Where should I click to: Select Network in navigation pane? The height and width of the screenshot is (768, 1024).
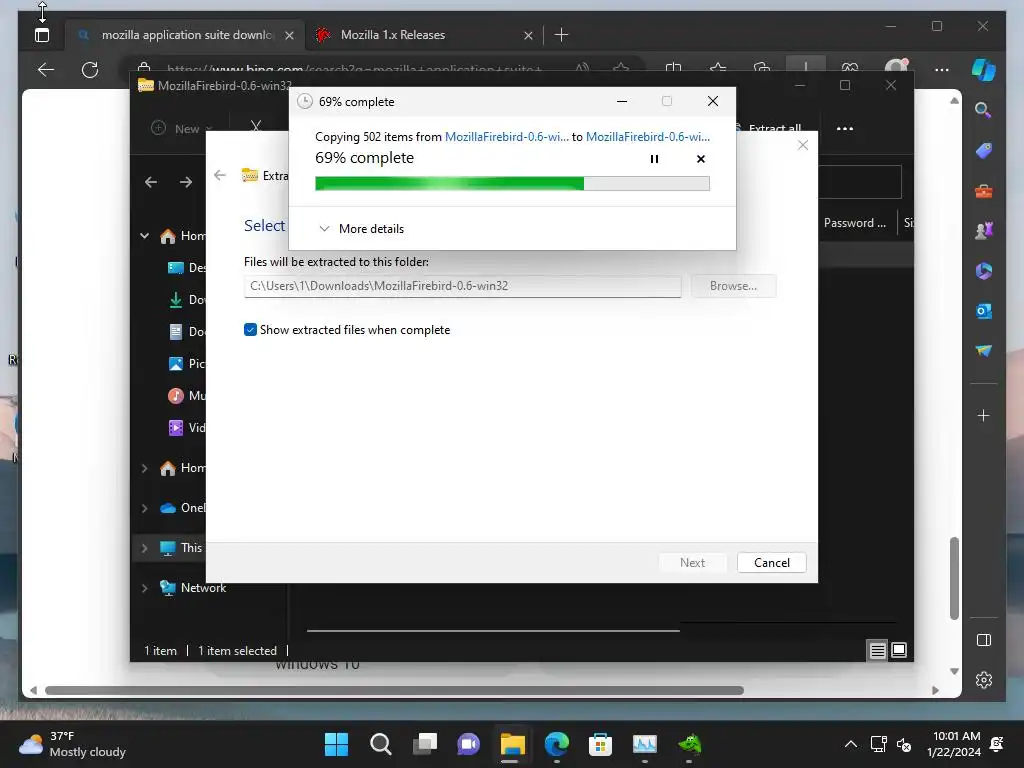pos(193,588)
